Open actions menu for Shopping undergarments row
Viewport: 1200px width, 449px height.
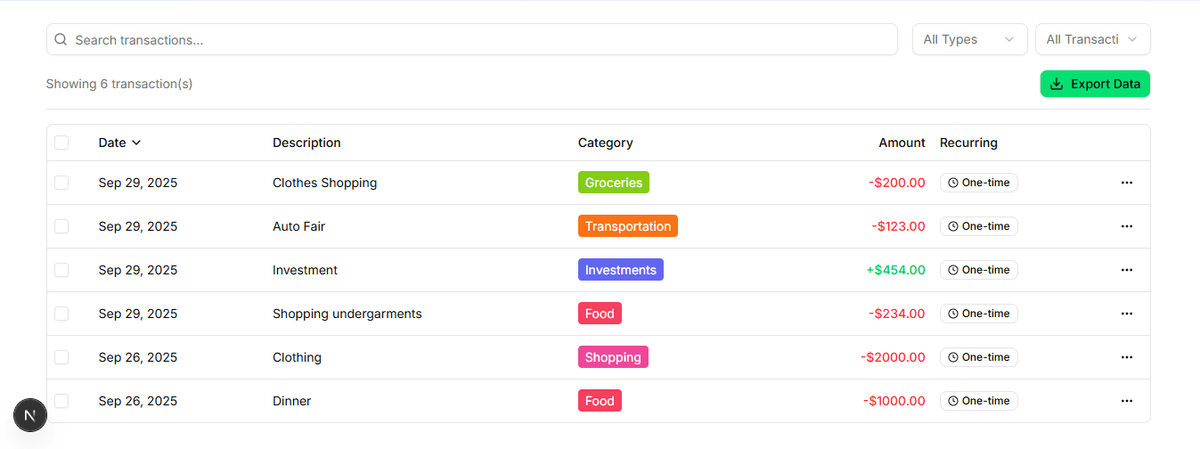pyautogui.click(x=1127, y=314)
